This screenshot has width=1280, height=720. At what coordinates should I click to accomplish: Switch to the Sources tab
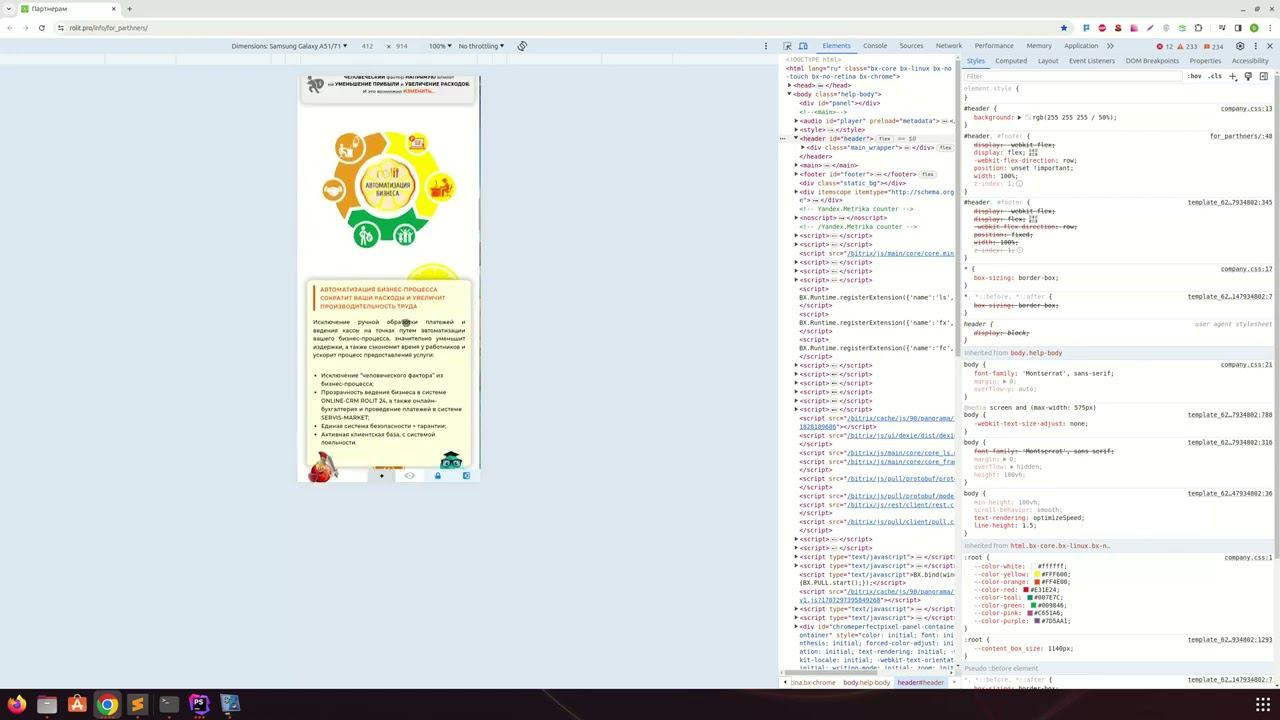[911, 46]
